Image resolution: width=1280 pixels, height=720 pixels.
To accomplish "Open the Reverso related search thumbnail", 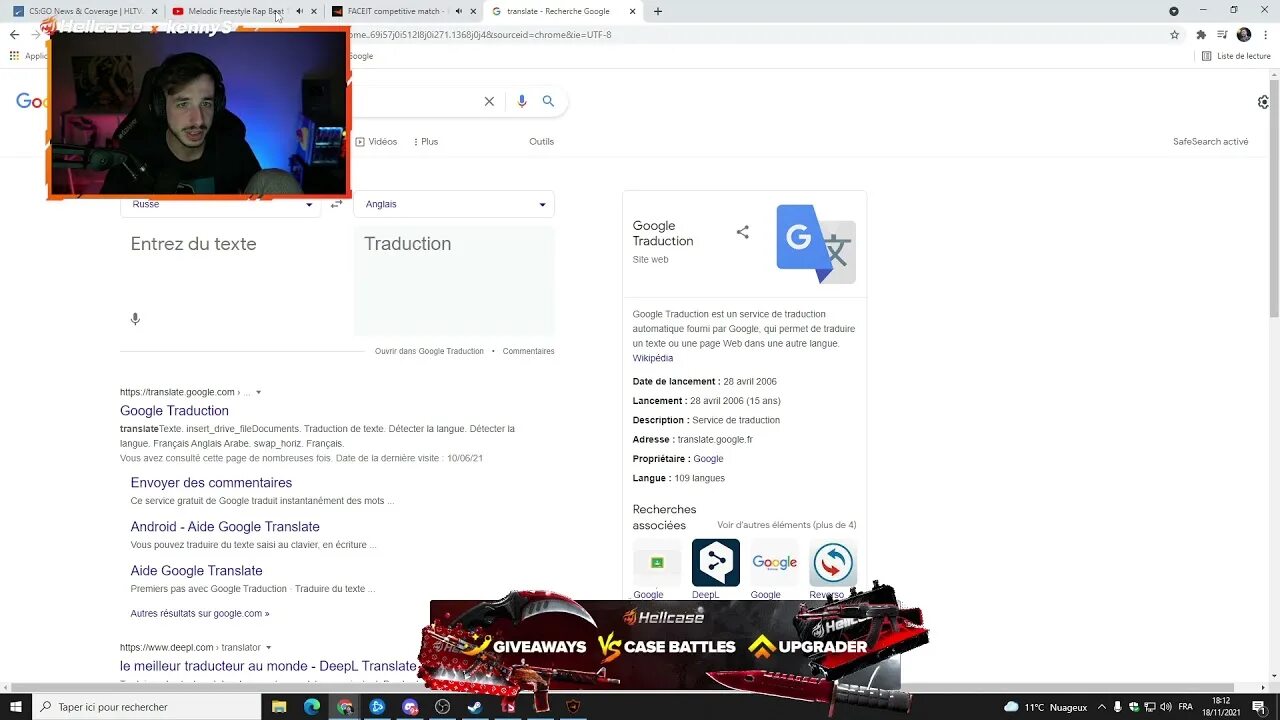I will (x=832, y=563).
